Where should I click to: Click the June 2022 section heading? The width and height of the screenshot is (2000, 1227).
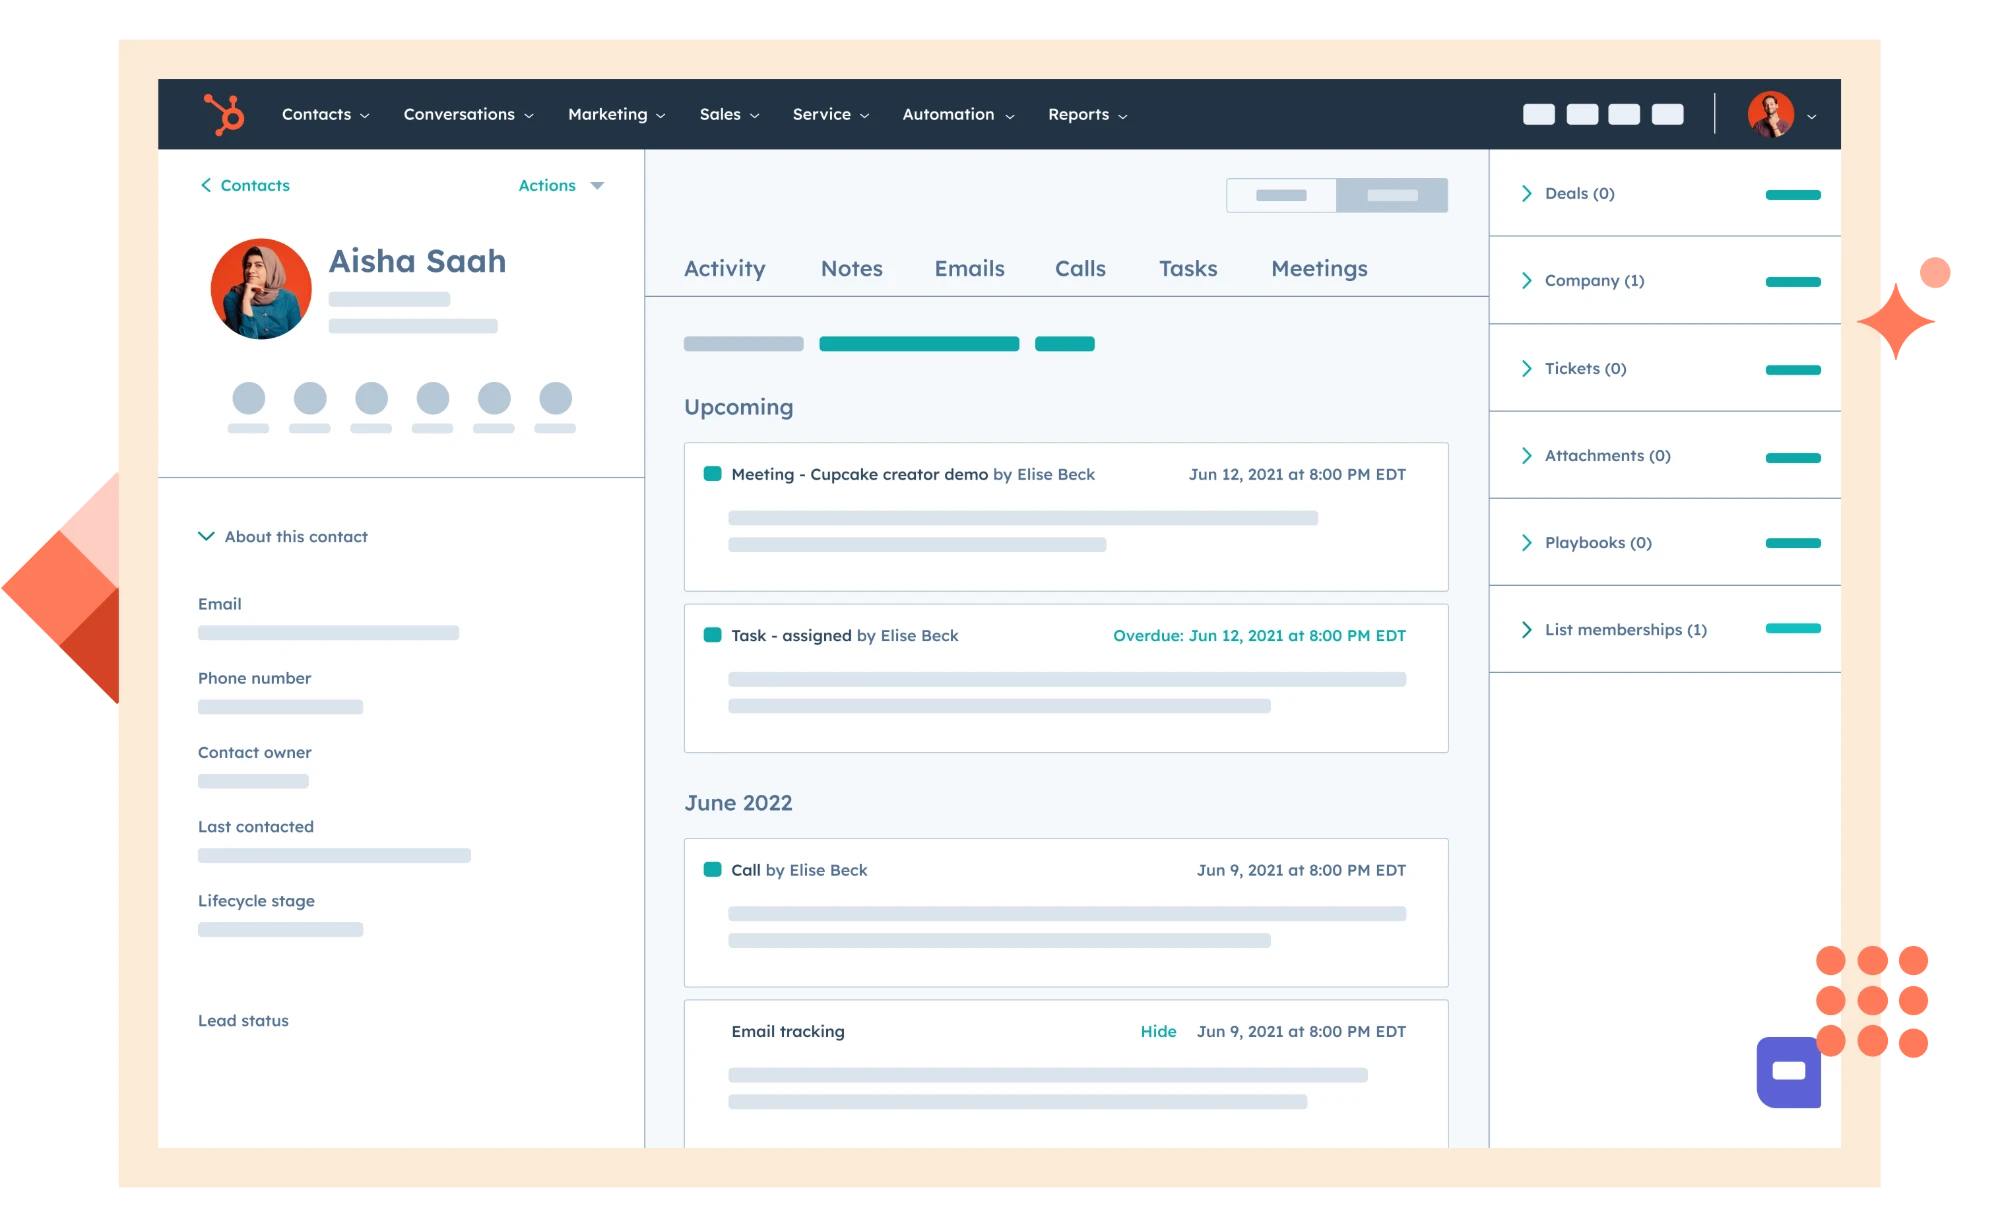(738, 802)
